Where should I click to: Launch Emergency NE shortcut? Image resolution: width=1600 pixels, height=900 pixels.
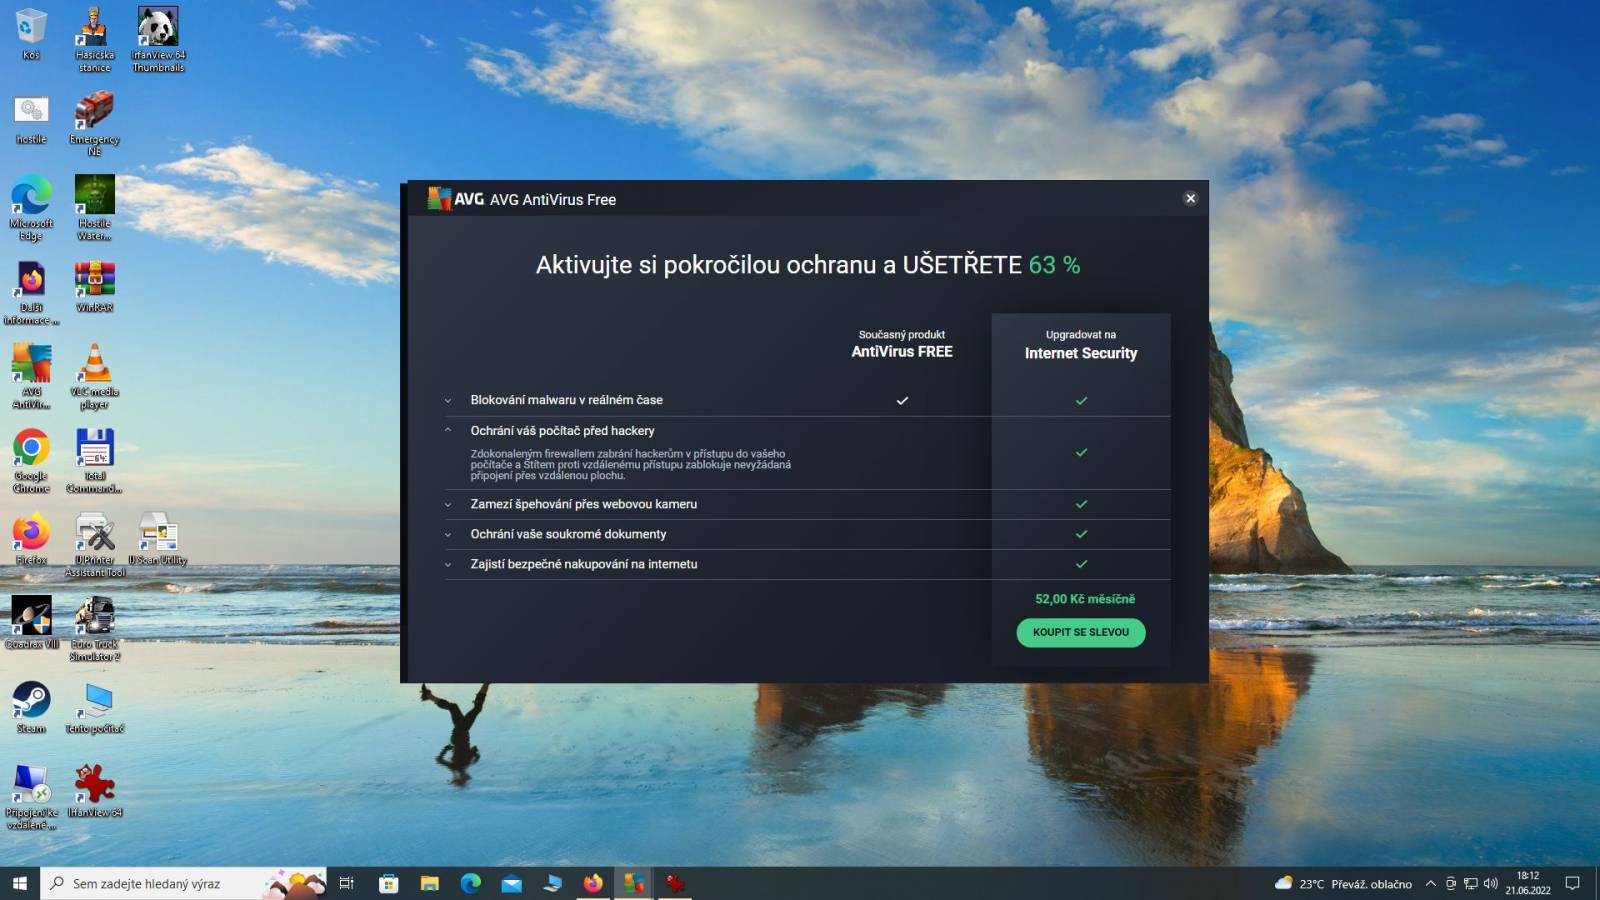94,124
